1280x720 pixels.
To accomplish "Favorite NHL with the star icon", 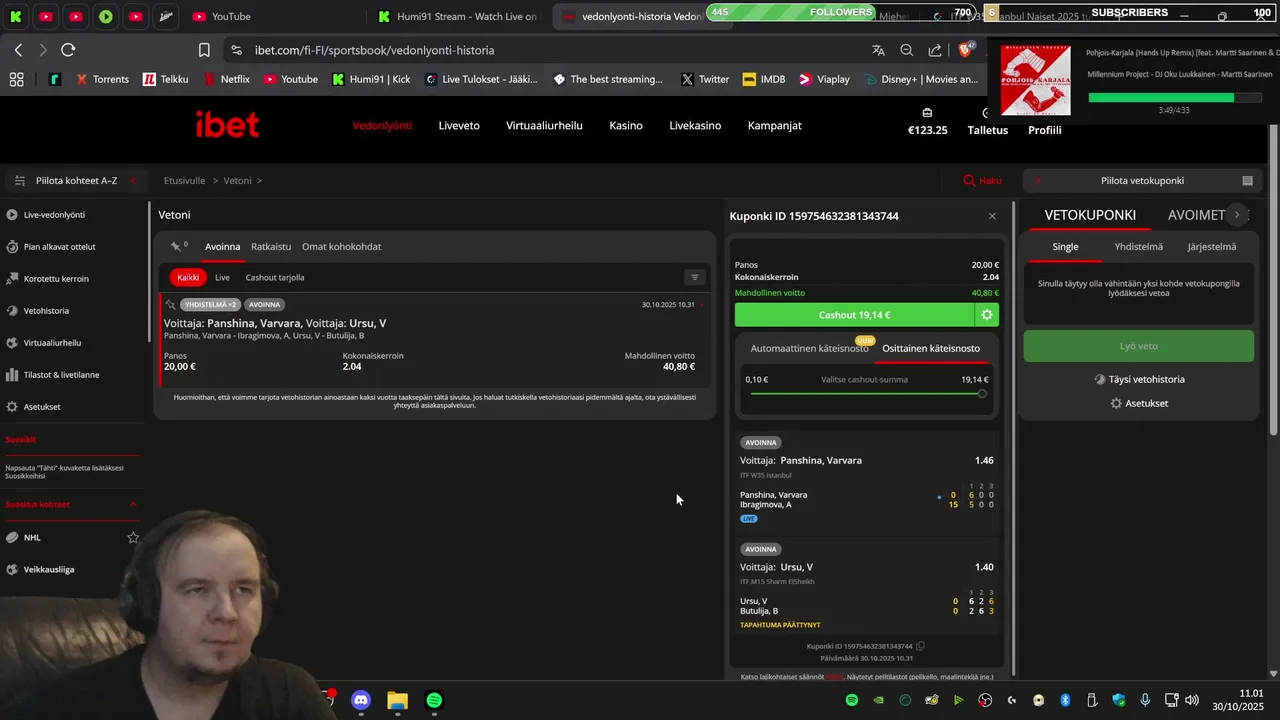I will coord(133,537).
